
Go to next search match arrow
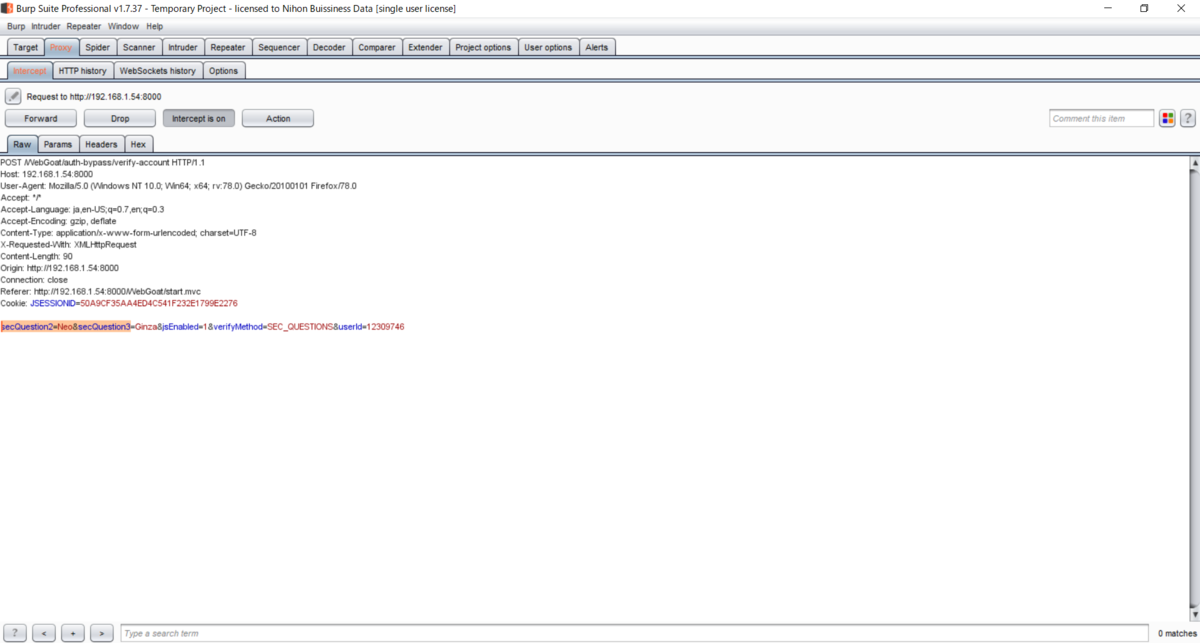102,633
